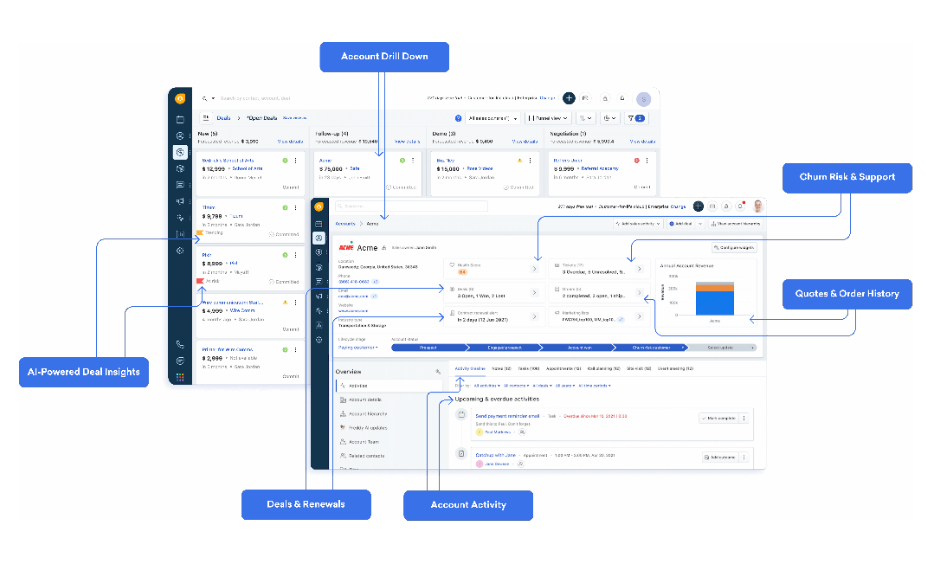Click the blue help question mark icon
The image size is (926, 567).
coord(458,118)
